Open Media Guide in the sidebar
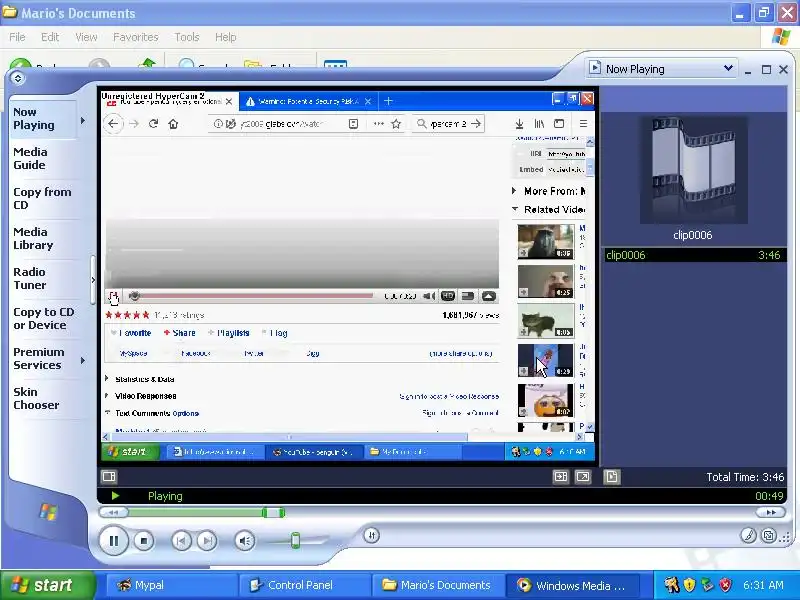The image size is (800, 600). (x=30, y=158)
